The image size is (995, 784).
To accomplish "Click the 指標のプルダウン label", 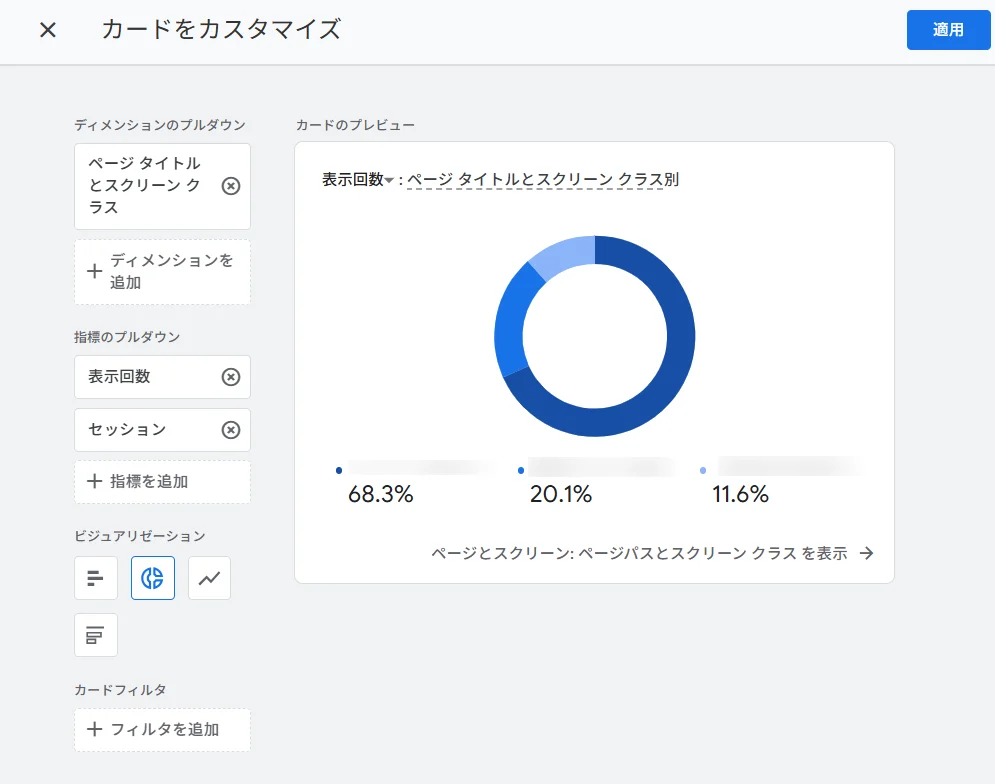I will [x=127, y=337].
